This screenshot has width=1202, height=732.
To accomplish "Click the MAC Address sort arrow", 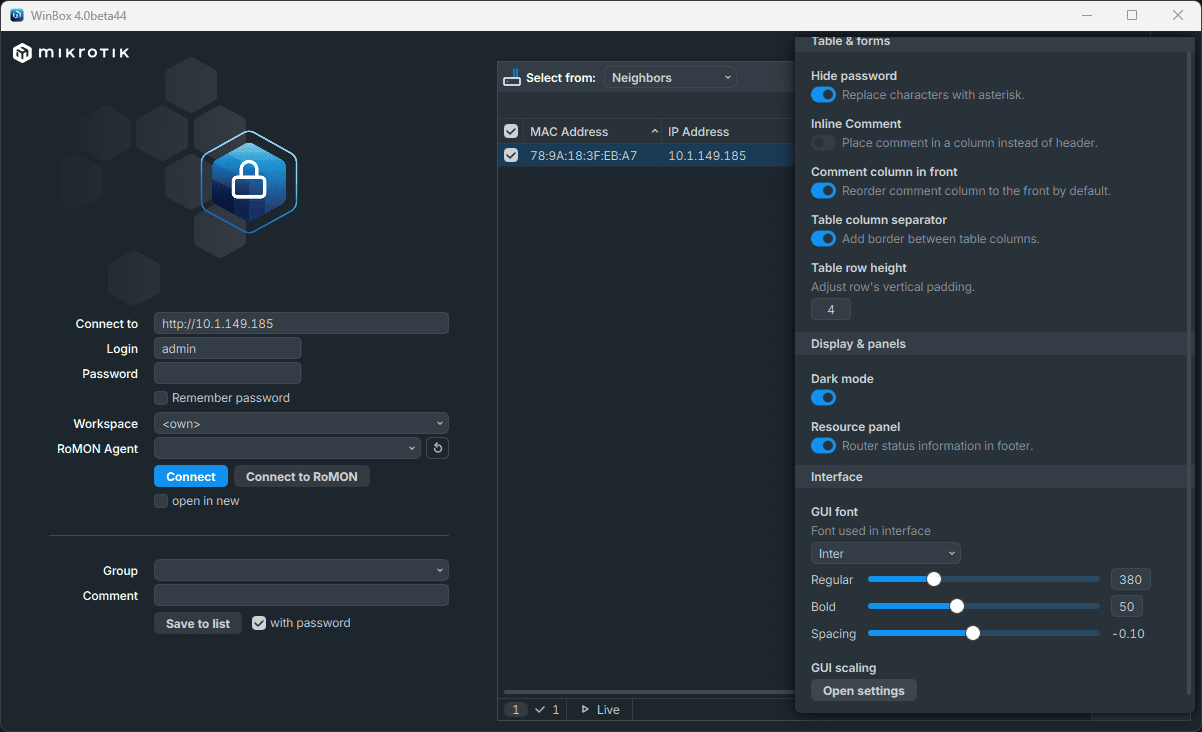I will point(654,132).
